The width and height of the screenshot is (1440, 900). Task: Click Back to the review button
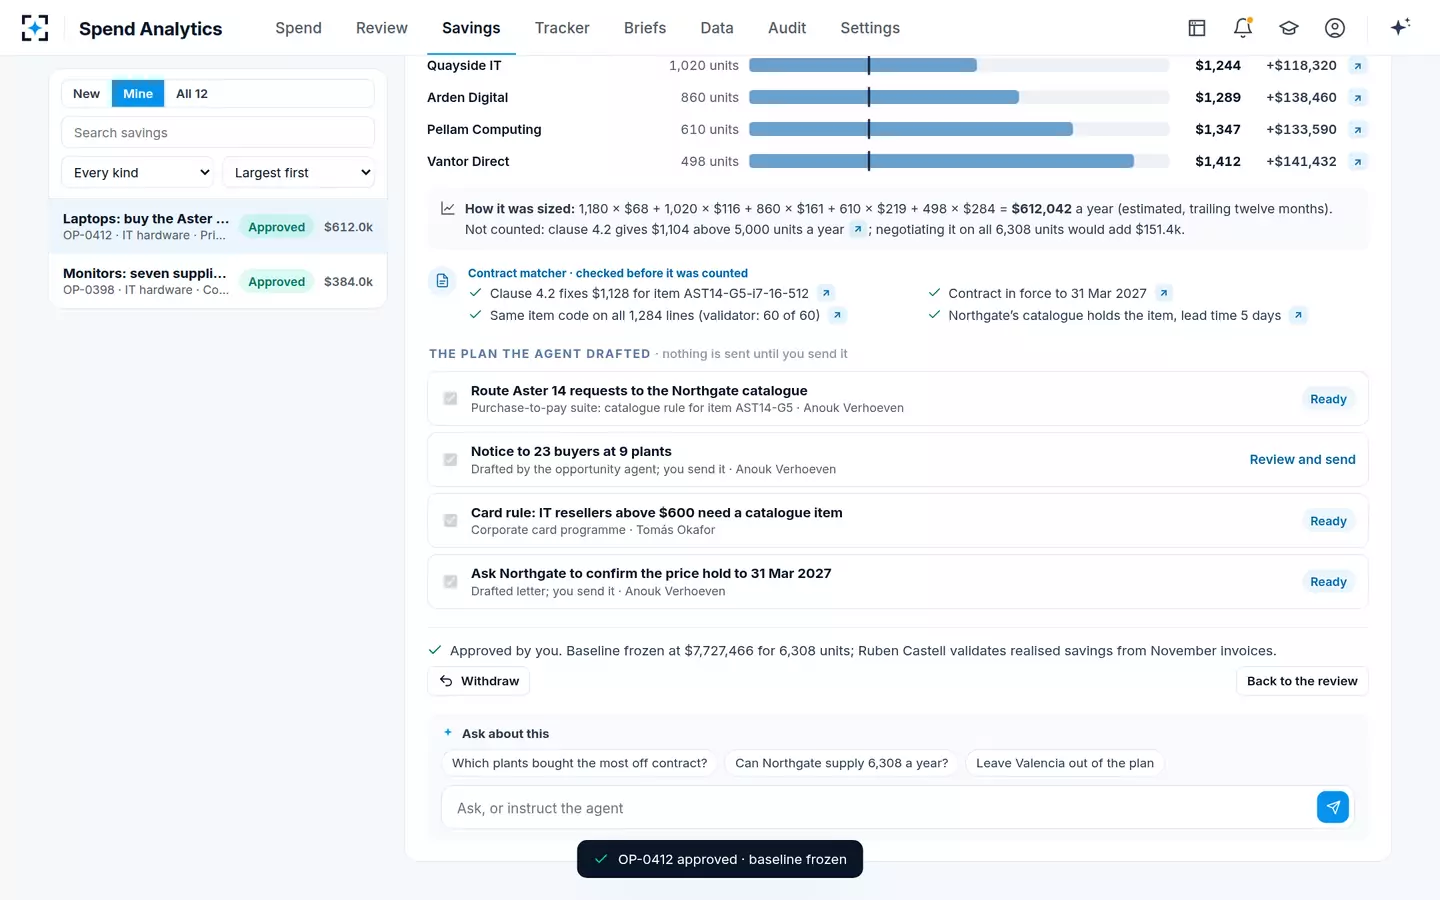[x=1302, y=681]
